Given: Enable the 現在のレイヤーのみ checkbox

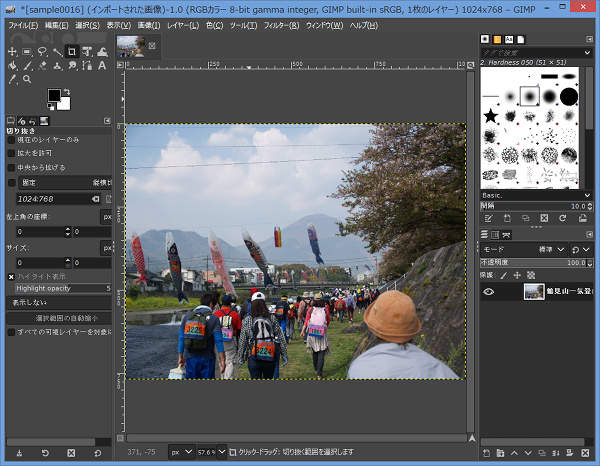Looking at the screenshot, I should tap(12, 140).
